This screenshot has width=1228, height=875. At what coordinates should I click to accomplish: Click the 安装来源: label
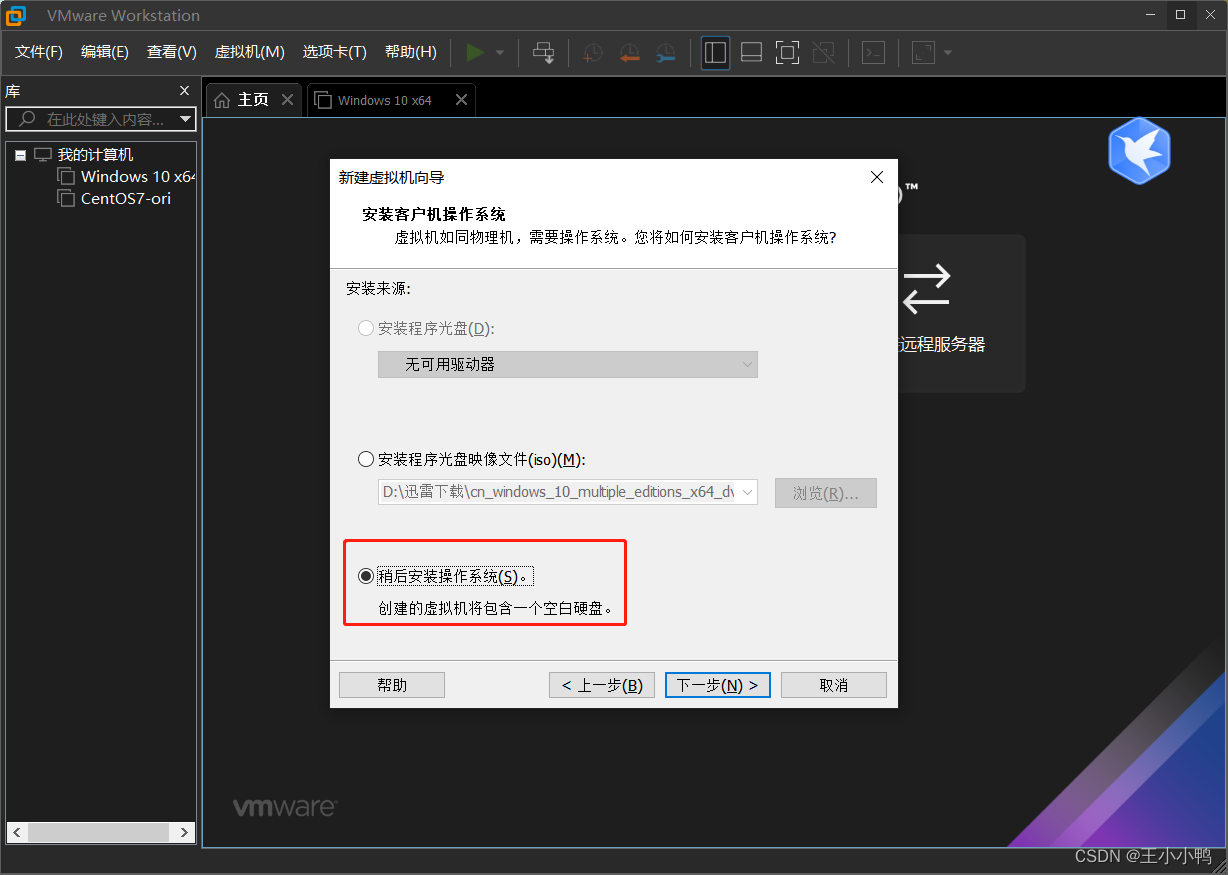coord(379,289)
